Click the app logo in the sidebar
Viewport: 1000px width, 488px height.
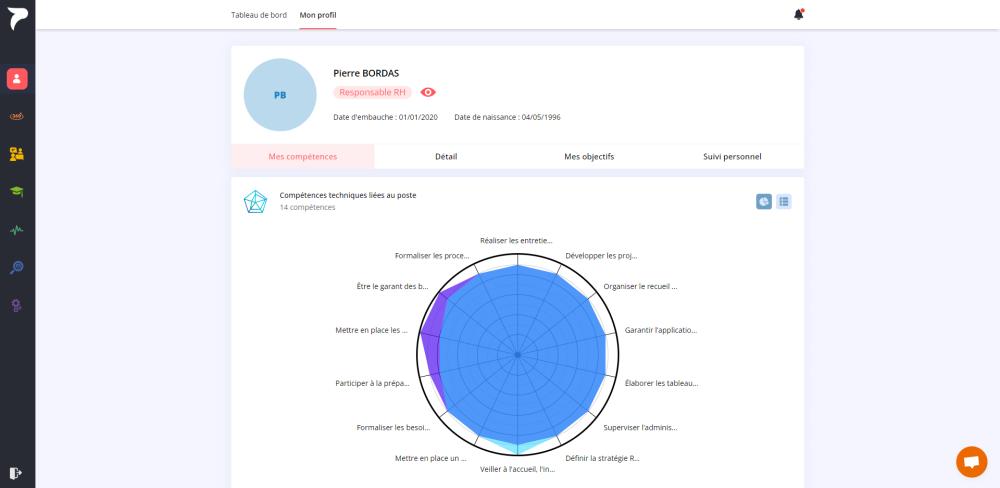point(17,17)
